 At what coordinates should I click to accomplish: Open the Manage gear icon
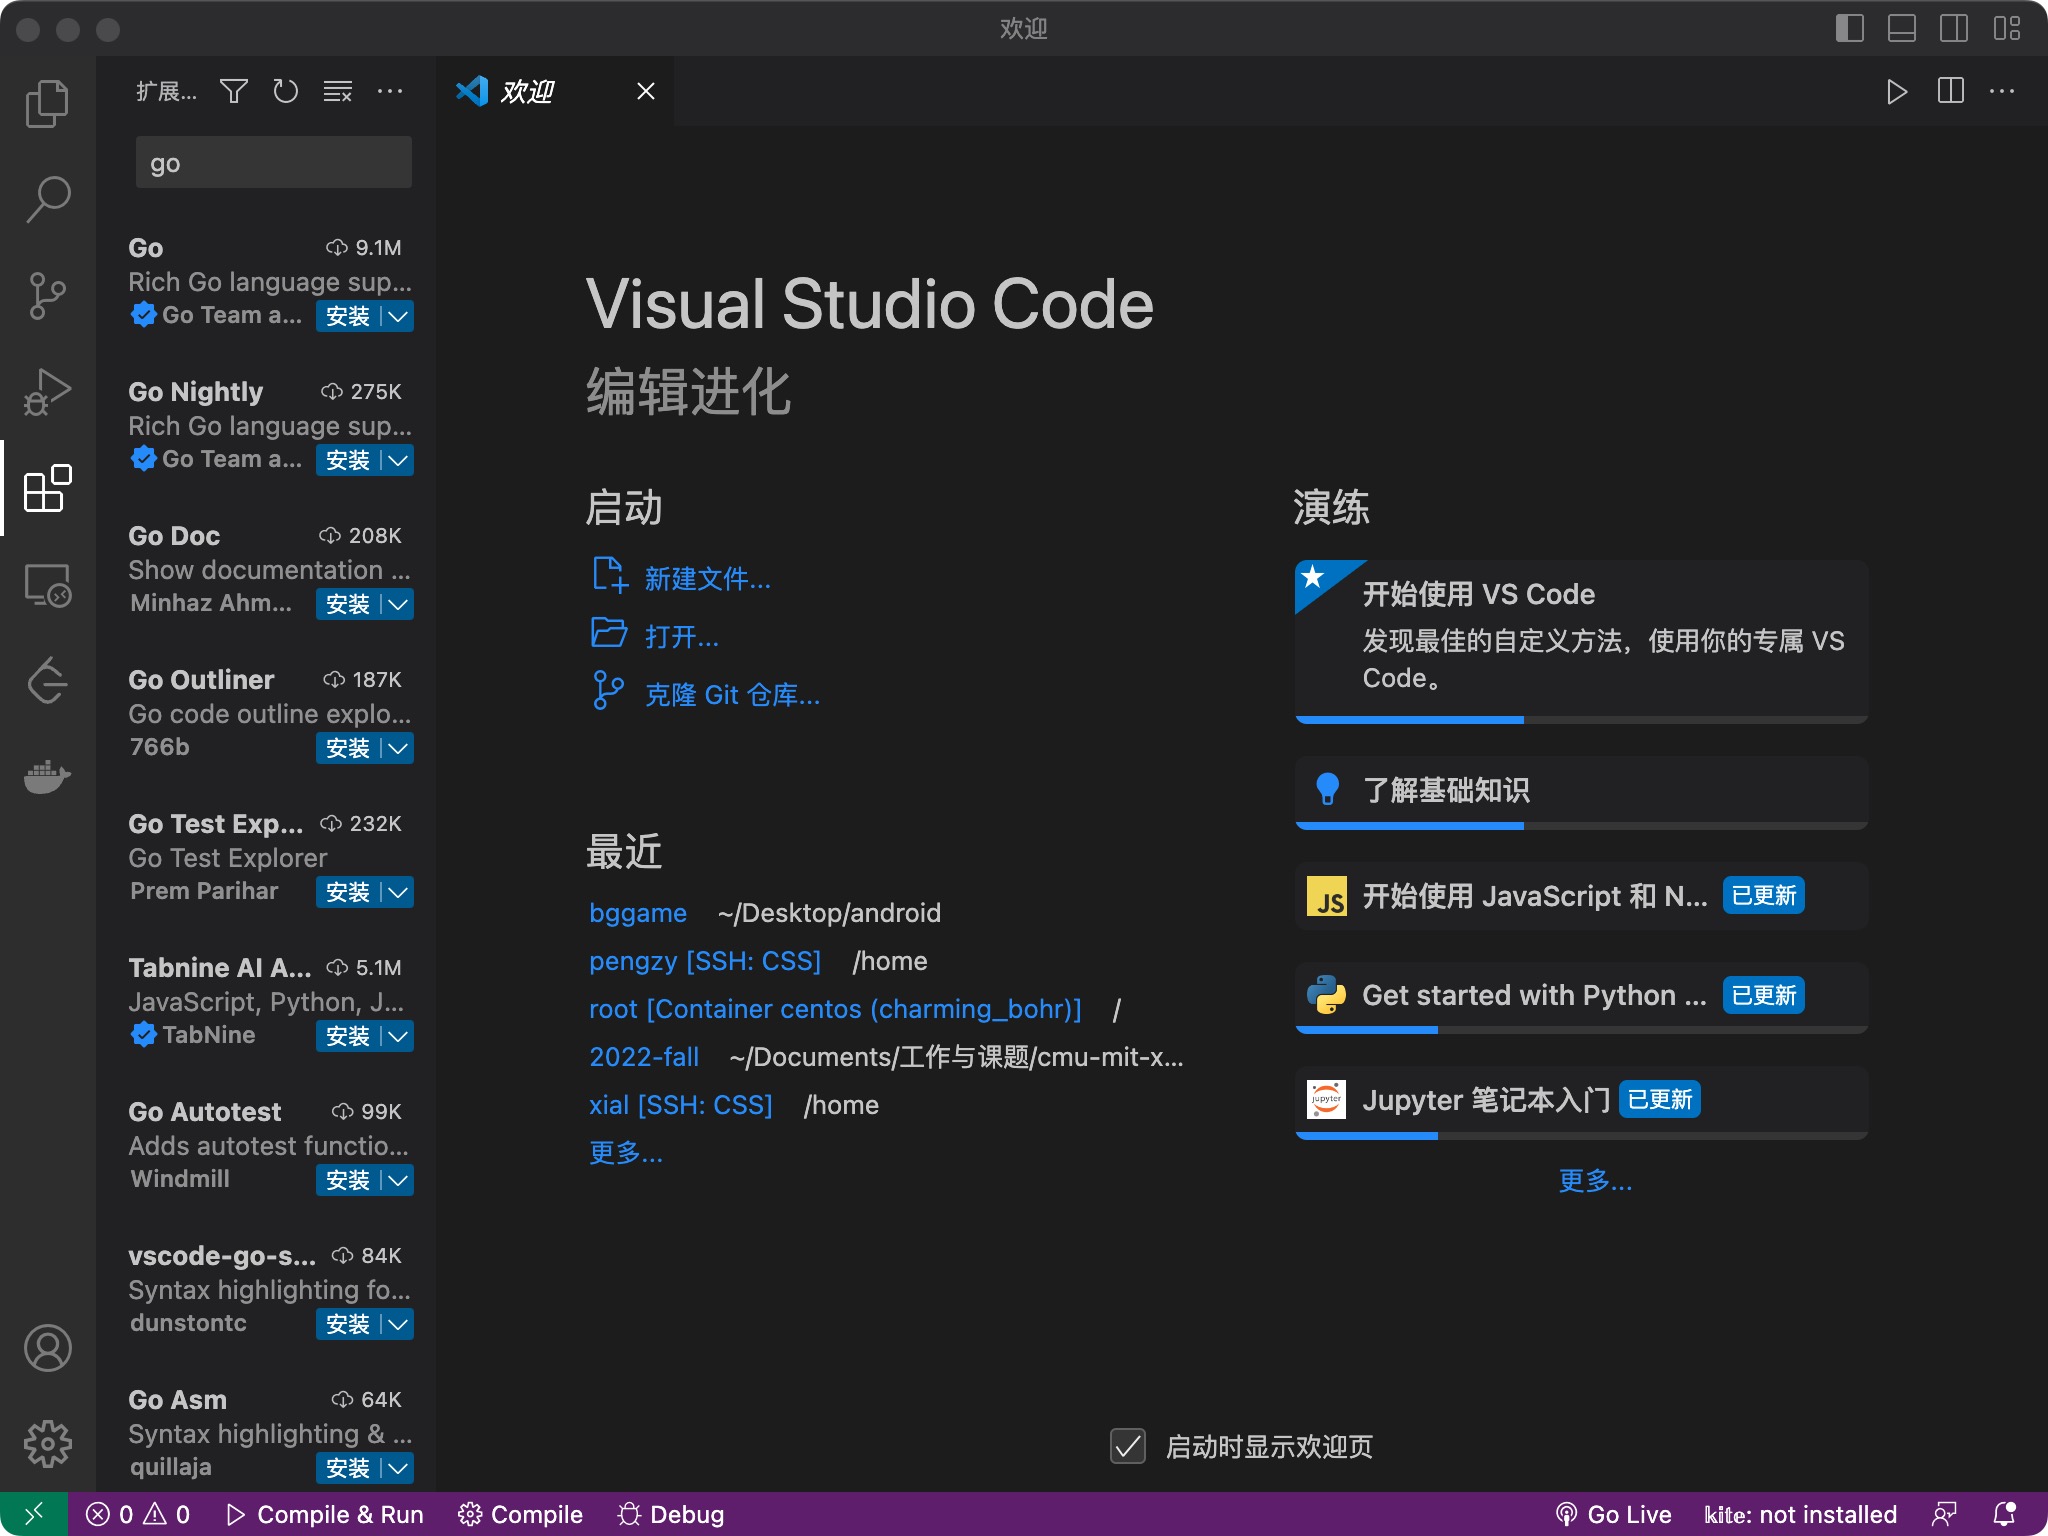point(47,1443)
